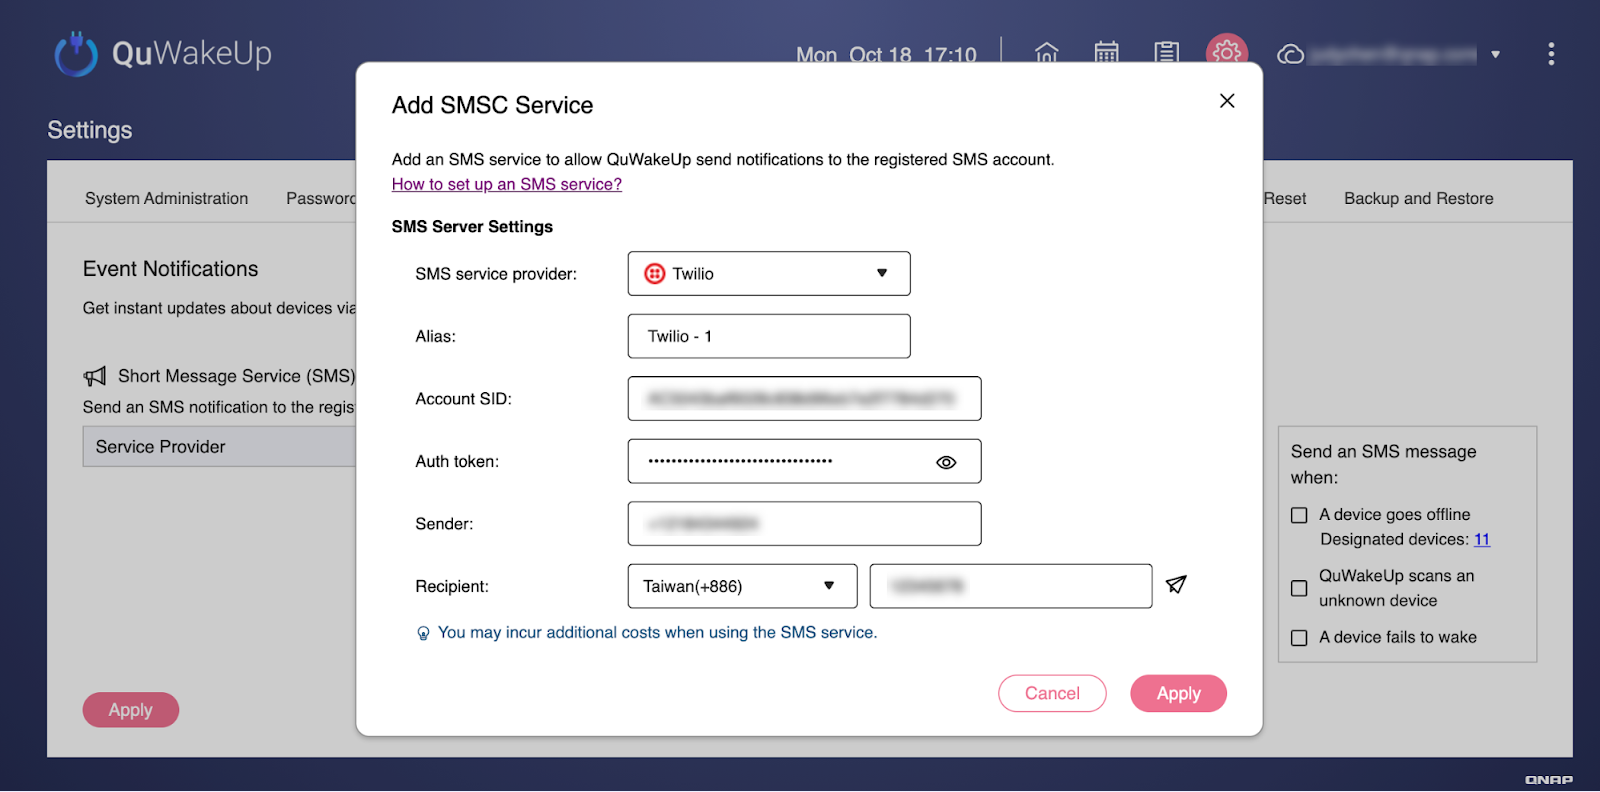Viewport: 1600px width, 792px height.
Task: Click the QuWakeUp logo icon
Action: click(x=76, y=54)
